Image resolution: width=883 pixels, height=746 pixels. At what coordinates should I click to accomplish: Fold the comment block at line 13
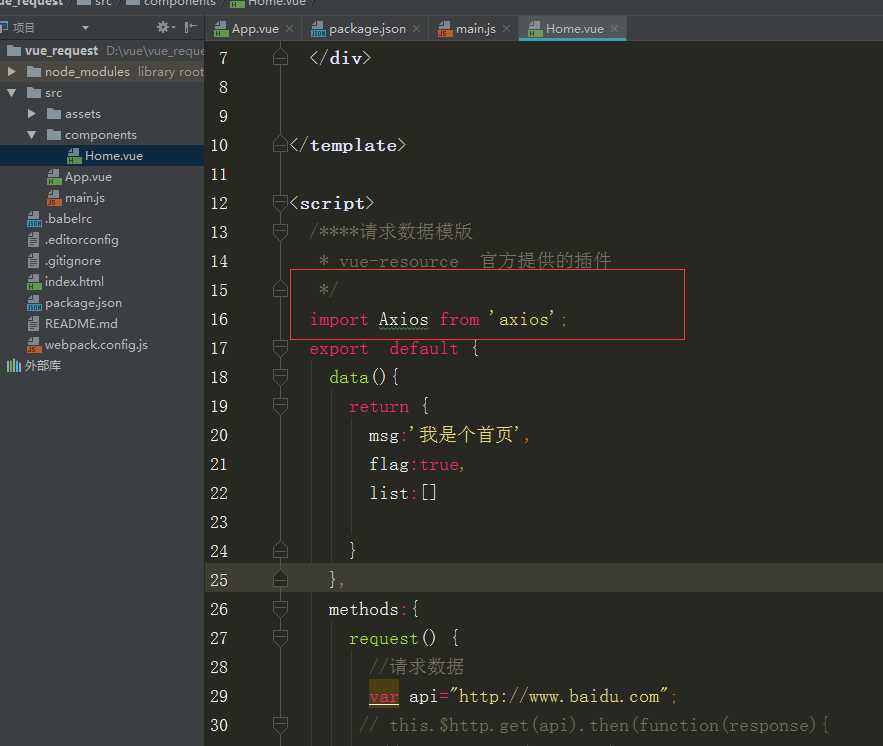coord(280,231)
